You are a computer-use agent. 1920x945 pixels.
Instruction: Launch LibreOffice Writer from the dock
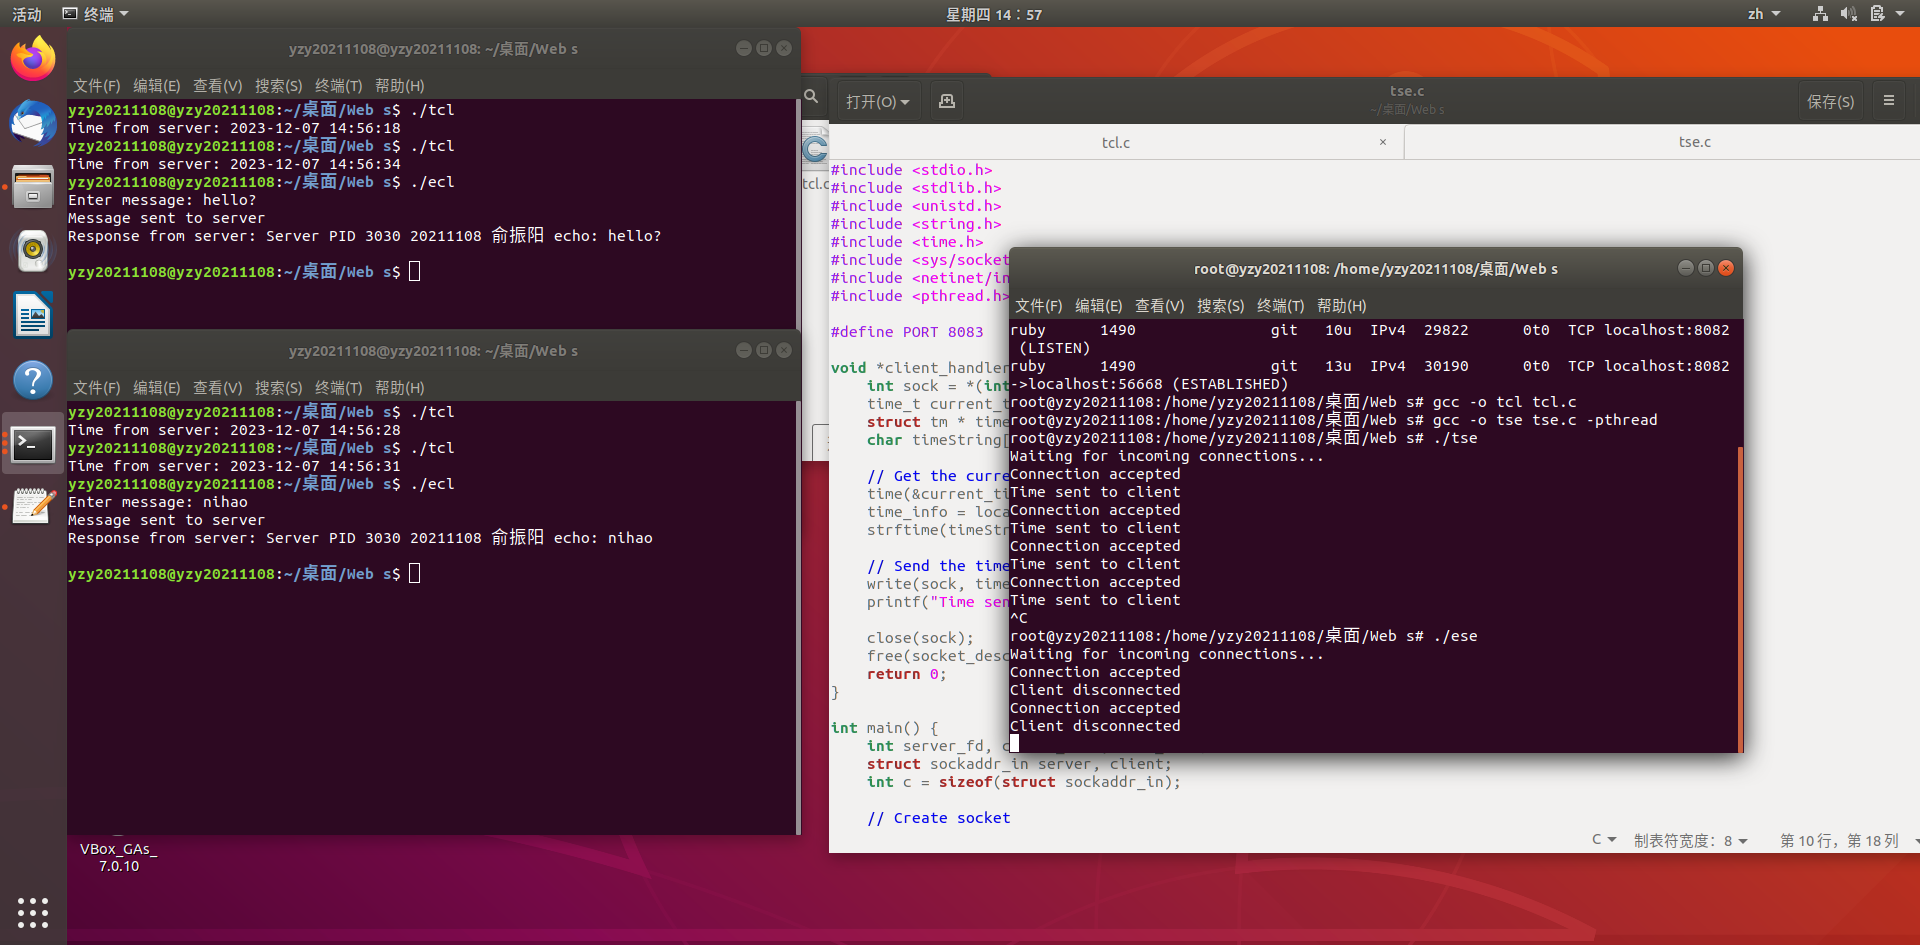[x=33, y=316]
